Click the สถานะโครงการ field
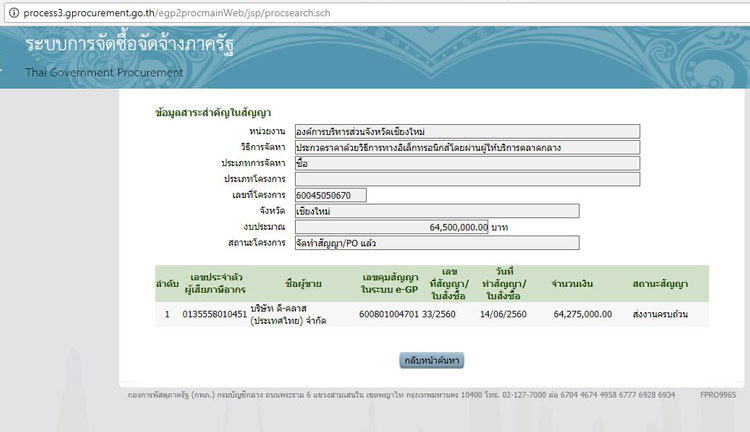 [436, 243]
